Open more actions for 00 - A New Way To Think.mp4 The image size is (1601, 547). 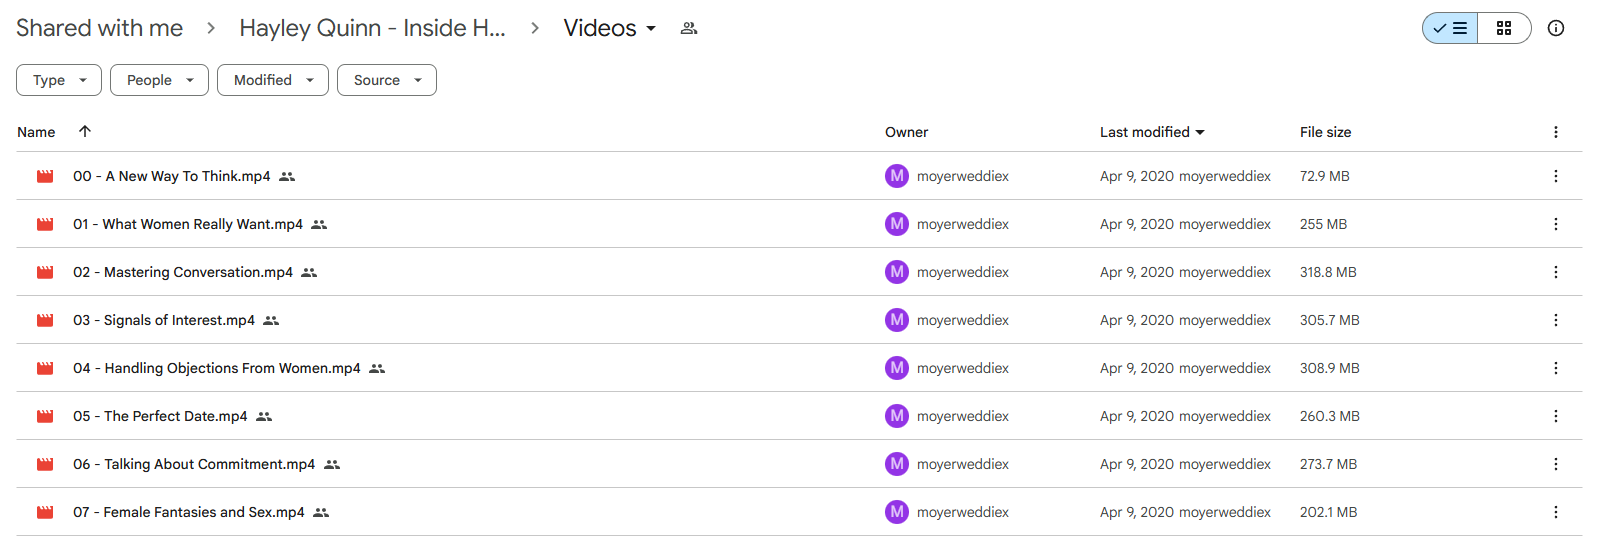(x=1555, y=176)
